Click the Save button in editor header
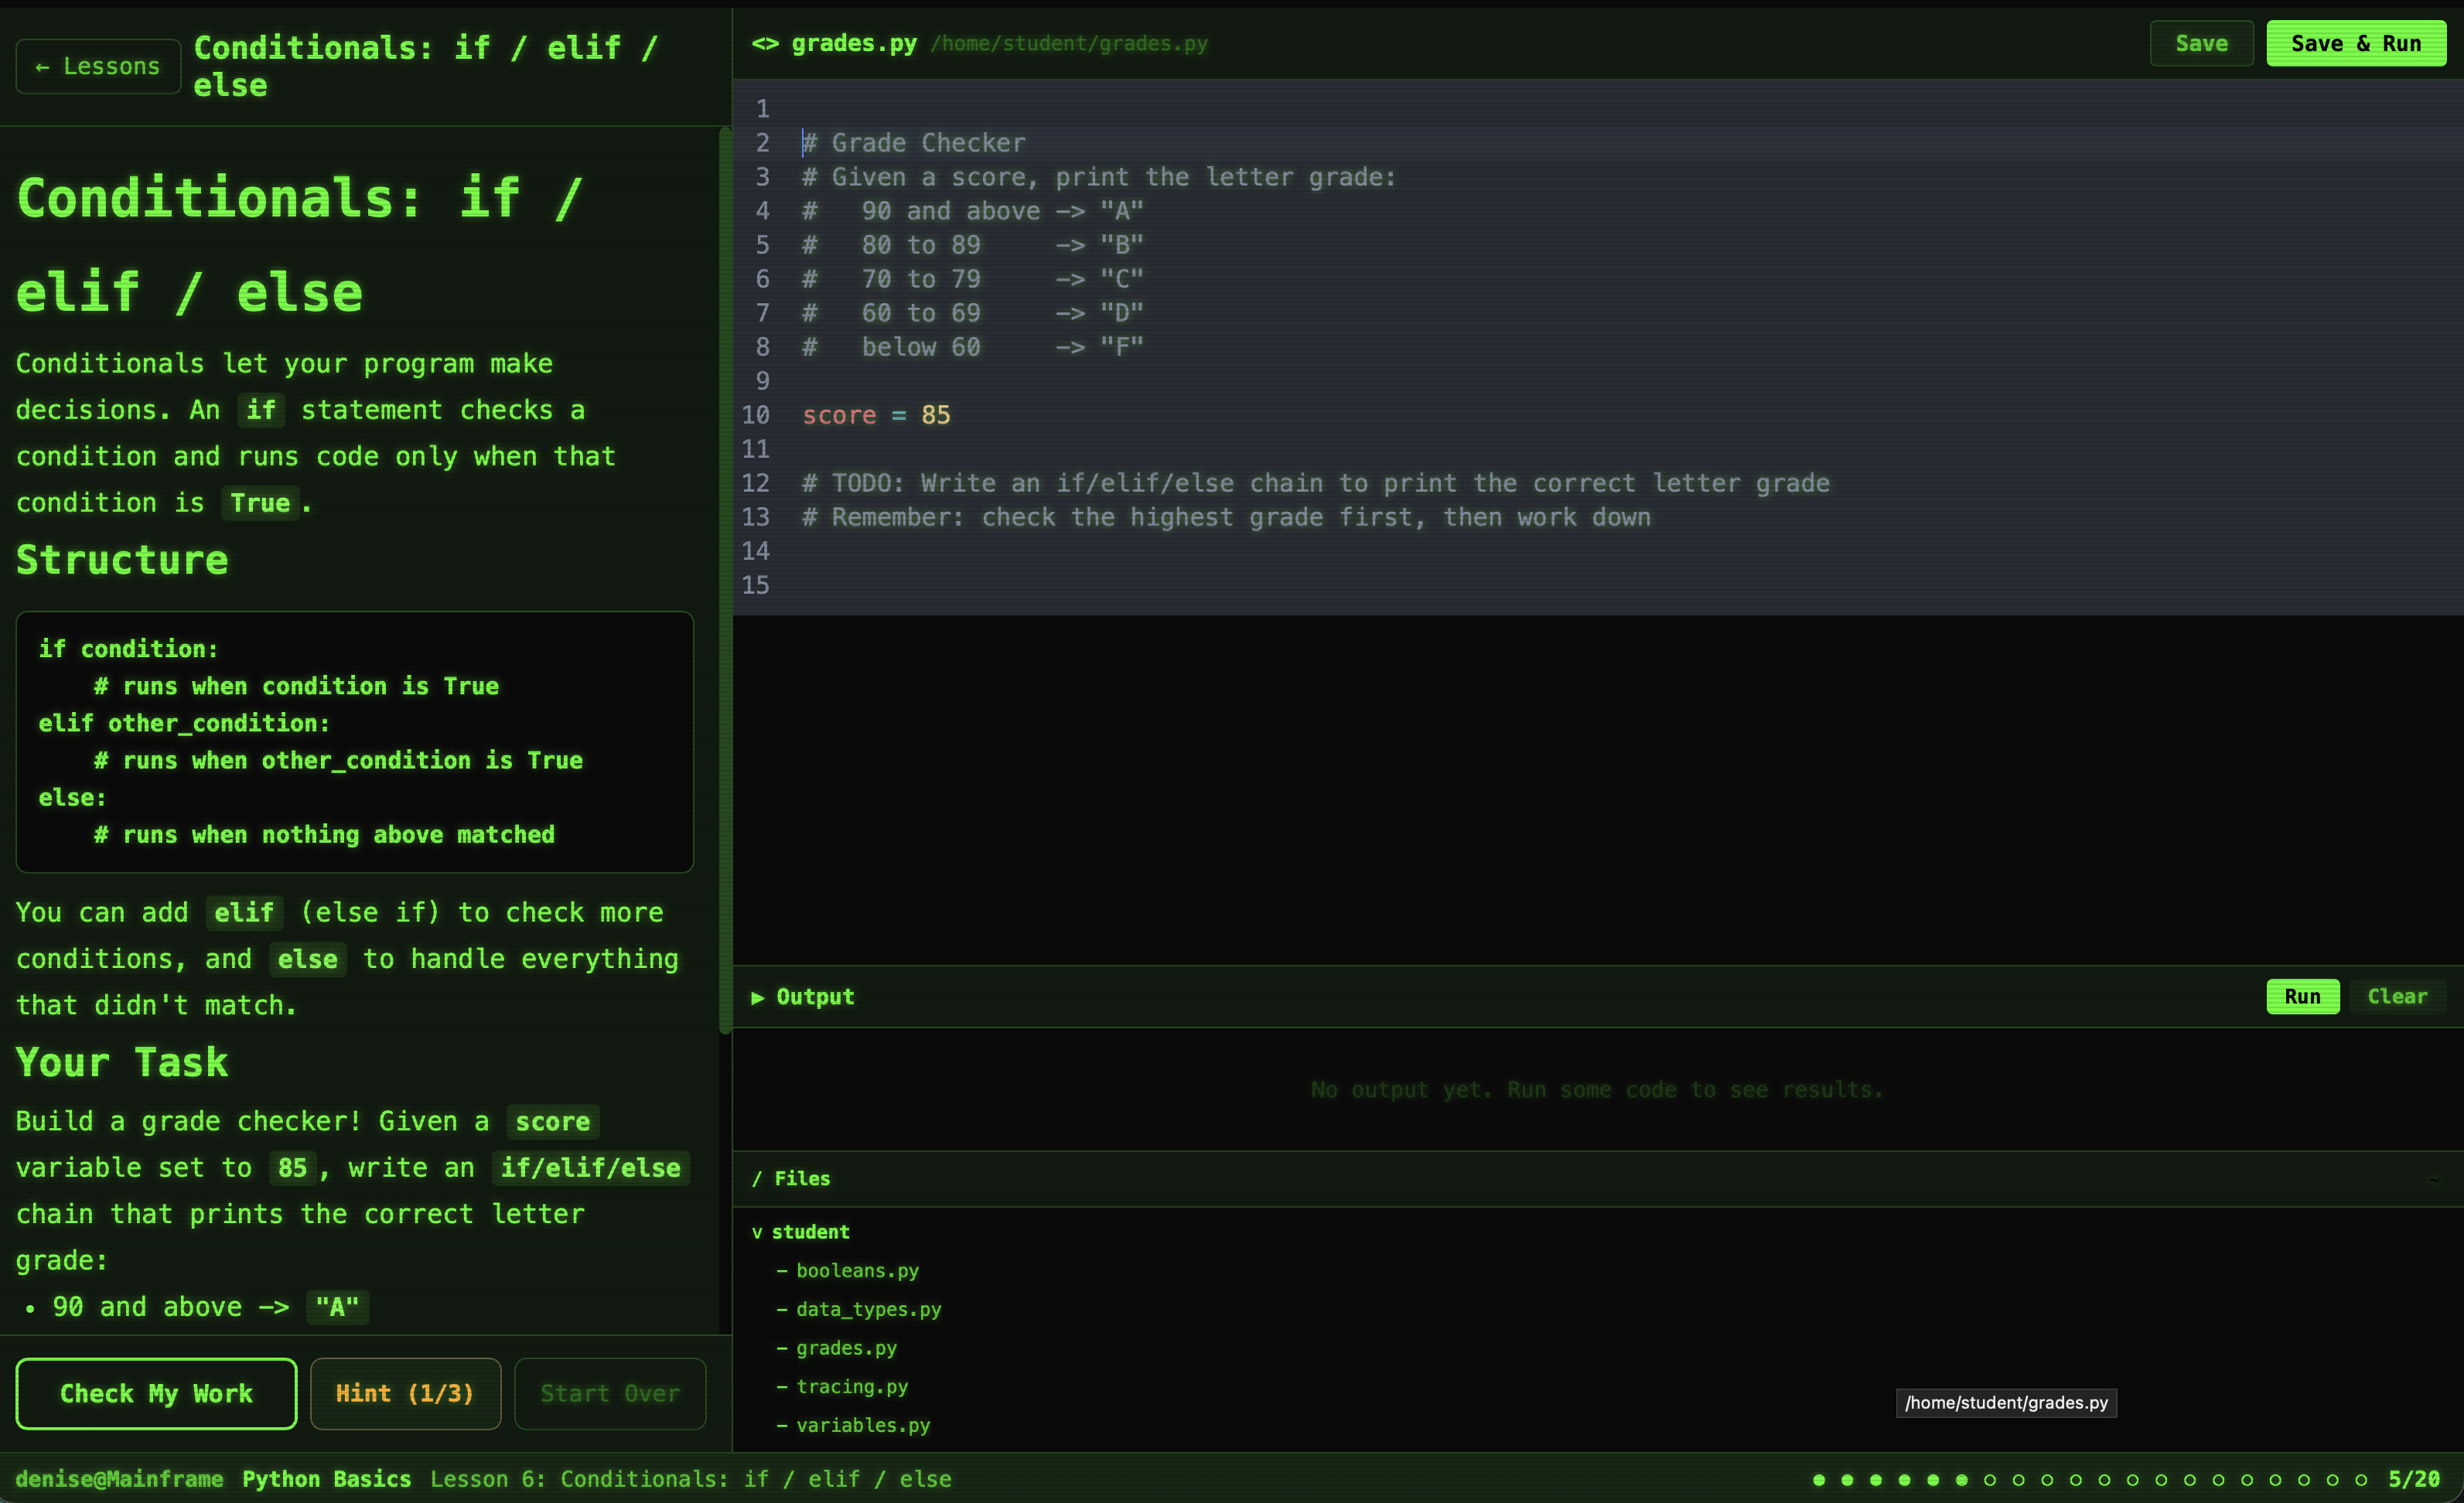Image resolution: width=2464 pixels, height=1503 pixels. pyautogui.click(x=2200, y=43)
